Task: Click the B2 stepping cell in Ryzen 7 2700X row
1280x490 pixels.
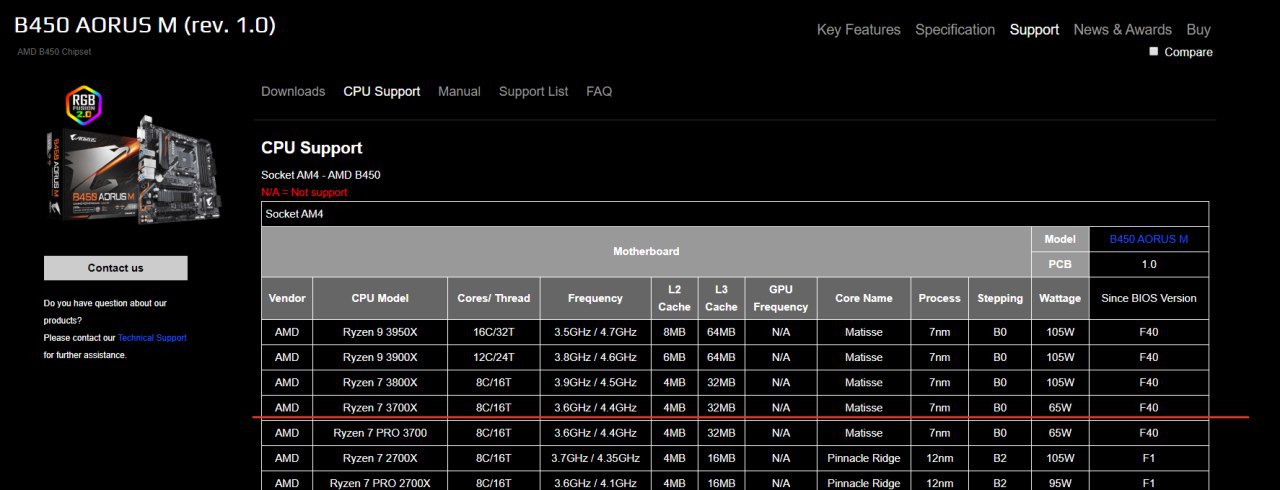Action: (x=1000, y=458)
